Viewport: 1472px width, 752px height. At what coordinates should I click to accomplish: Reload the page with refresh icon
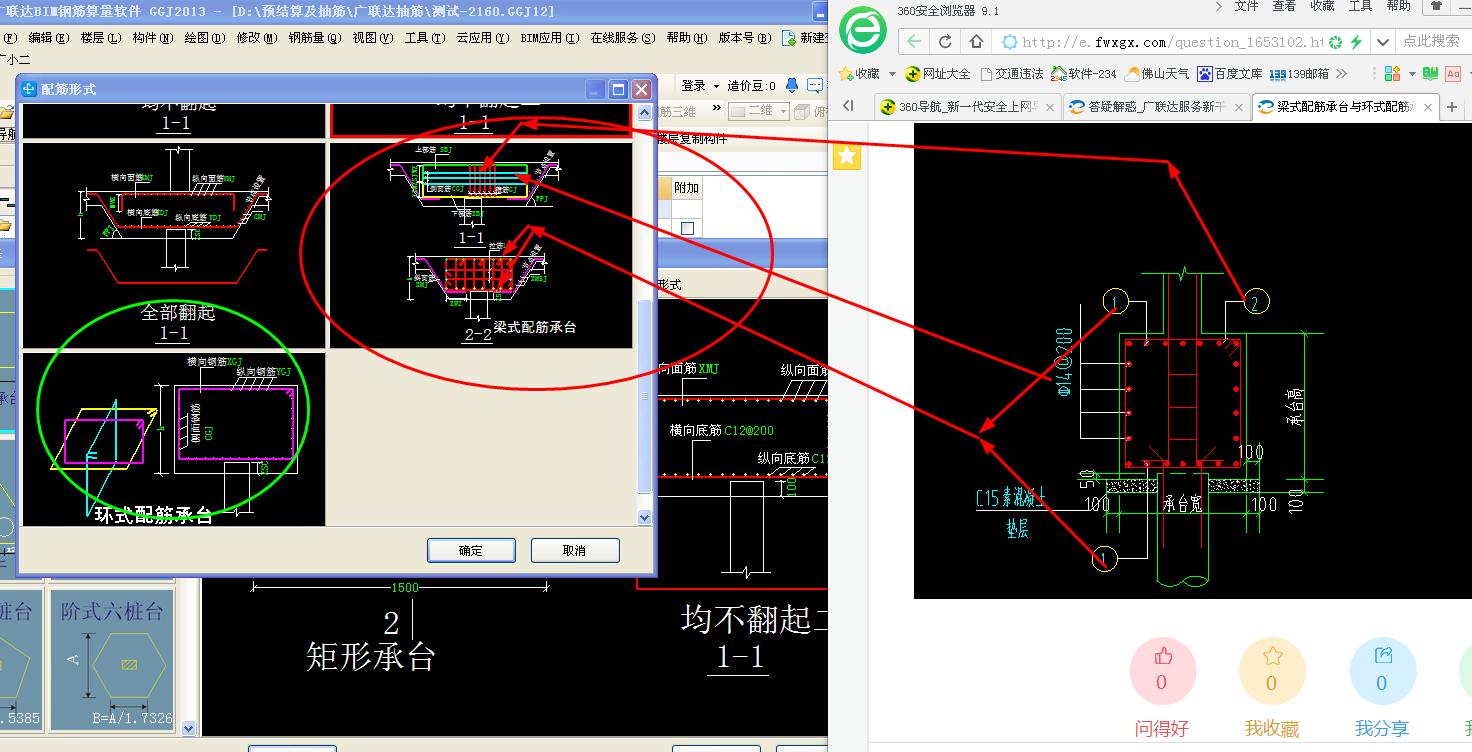tap(945, 42)
